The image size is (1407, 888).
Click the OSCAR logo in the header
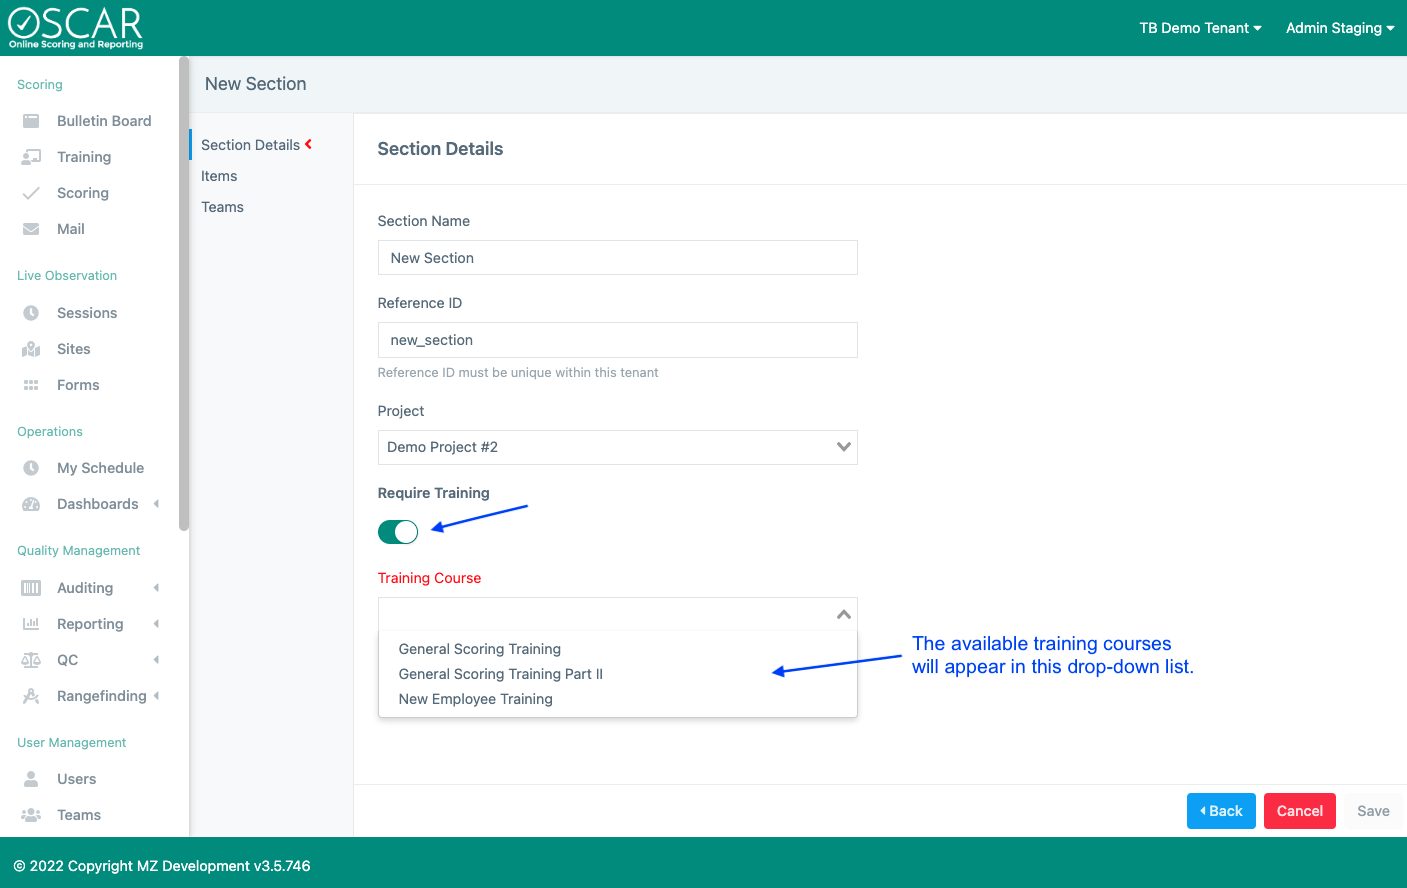[76, 28]
